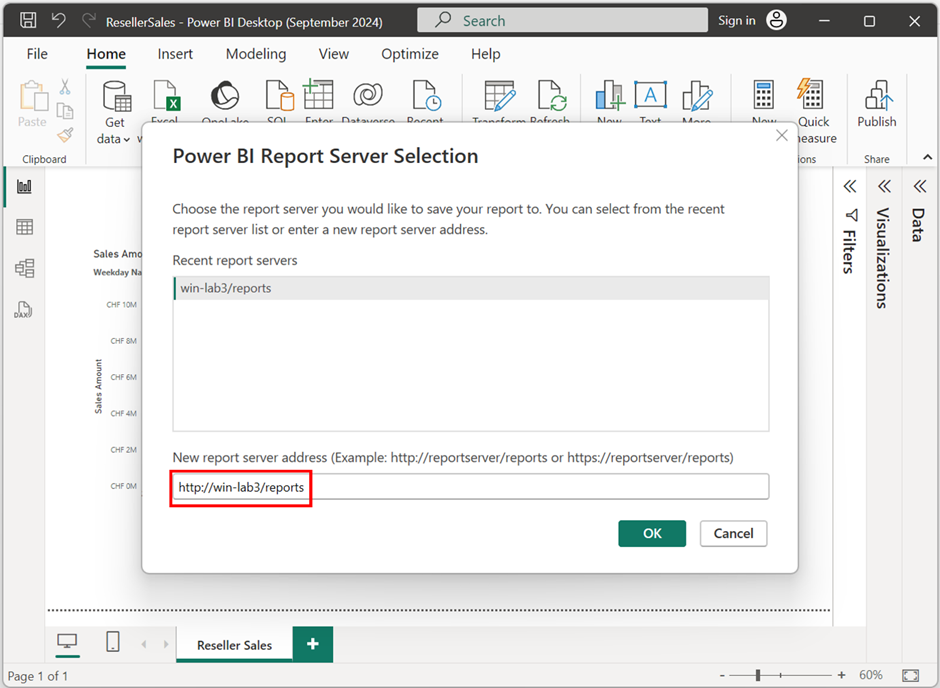Switch to Report view

click(25, 186)
